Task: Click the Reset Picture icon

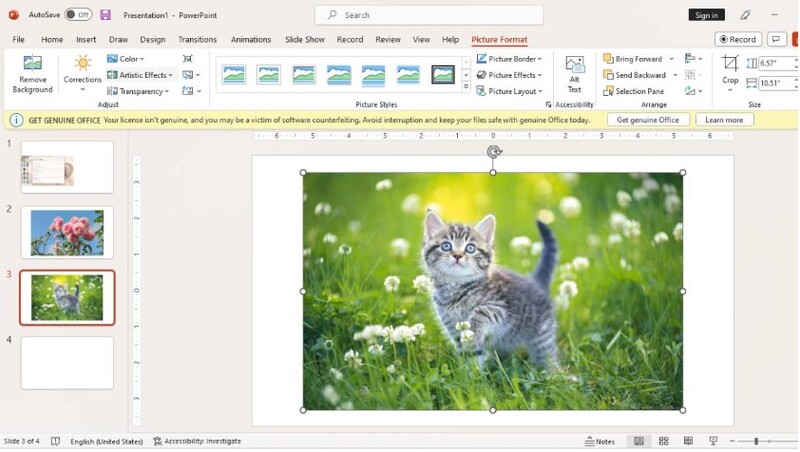Action: pyautogui.click(x=191, y=91)
